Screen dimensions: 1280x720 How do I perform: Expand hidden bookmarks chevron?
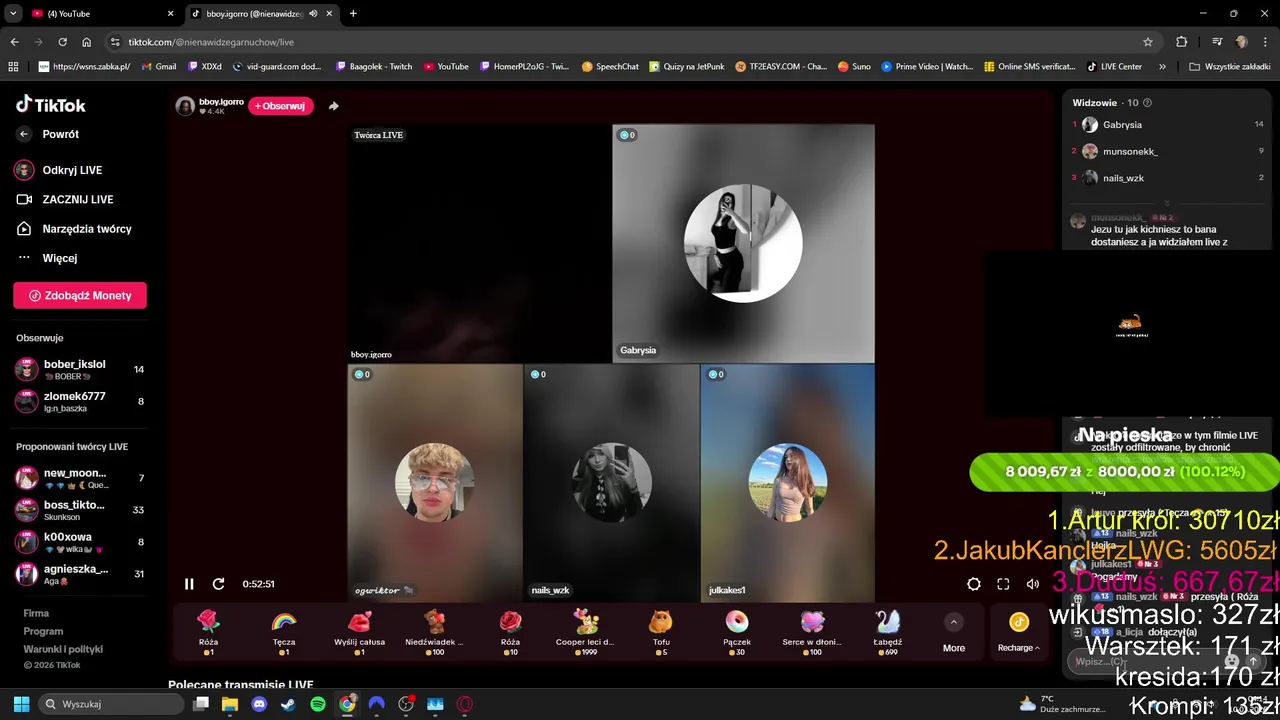pos(1162,67)
